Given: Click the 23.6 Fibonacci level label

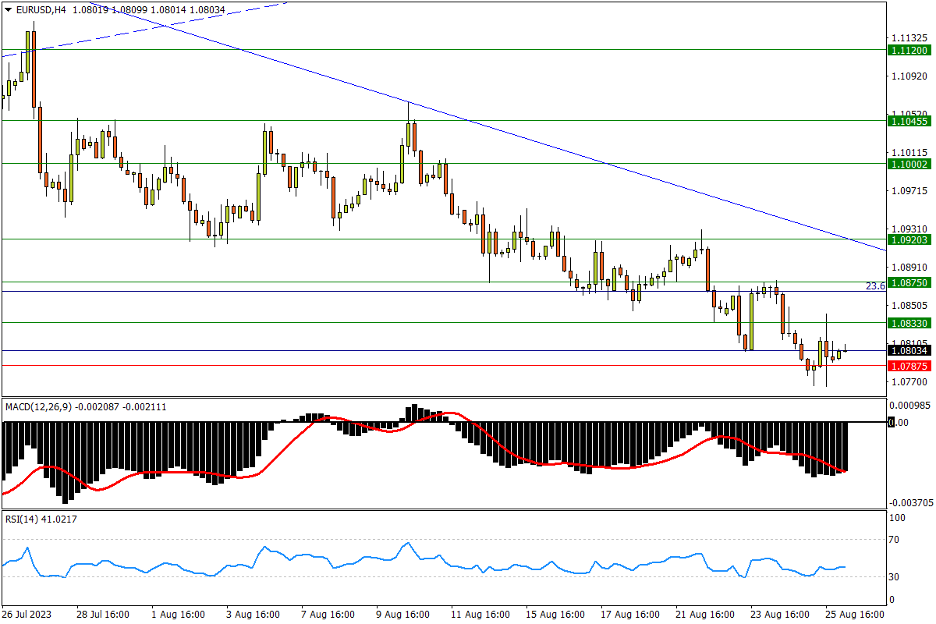Looking at the screenshot, I should [874, 286].
